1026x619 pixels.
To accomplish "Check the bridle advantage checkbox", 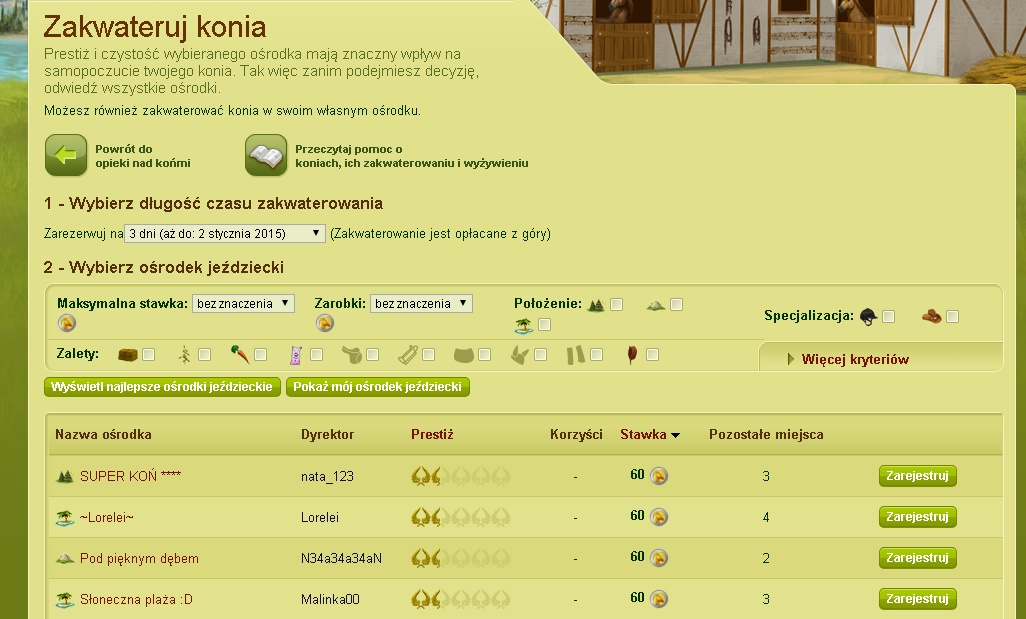I will coord(429,355).
